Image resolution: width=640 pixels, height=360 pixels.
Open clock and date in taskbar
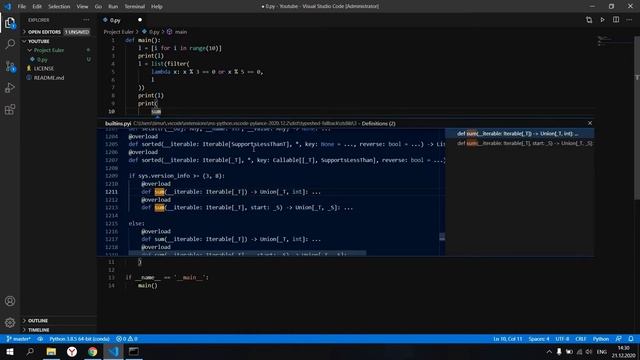pyautogui.click(x=623, y=351)
